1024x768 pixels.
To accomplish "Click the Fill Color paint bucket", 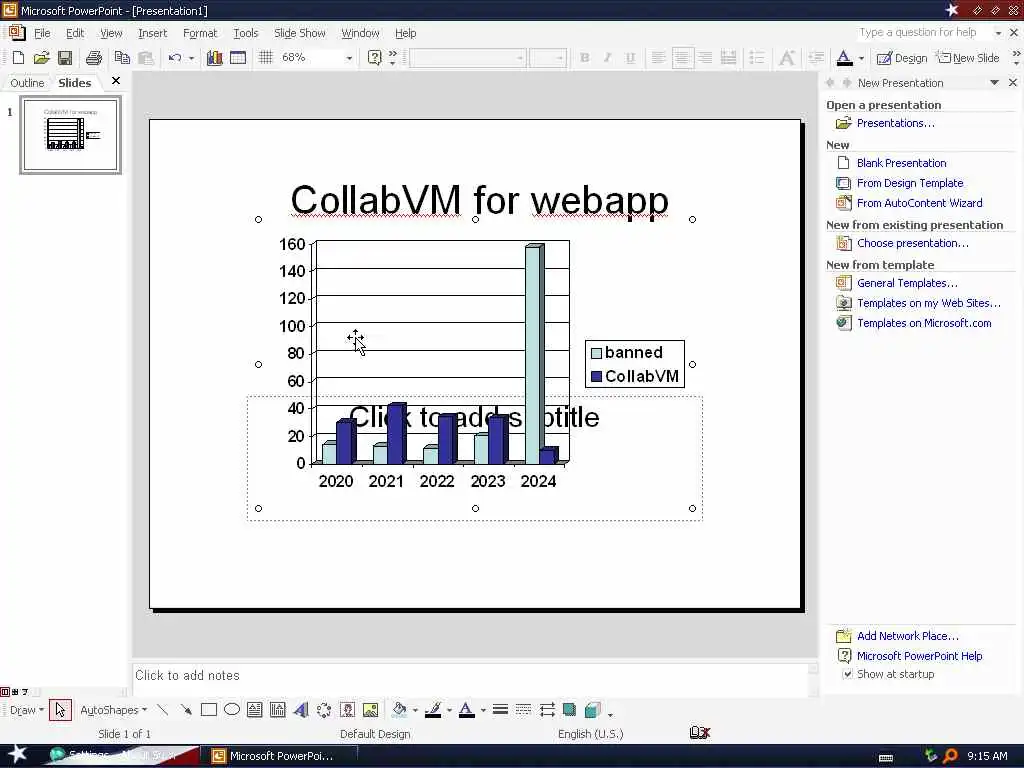I will pyautogui.click(x=399, y=710).
